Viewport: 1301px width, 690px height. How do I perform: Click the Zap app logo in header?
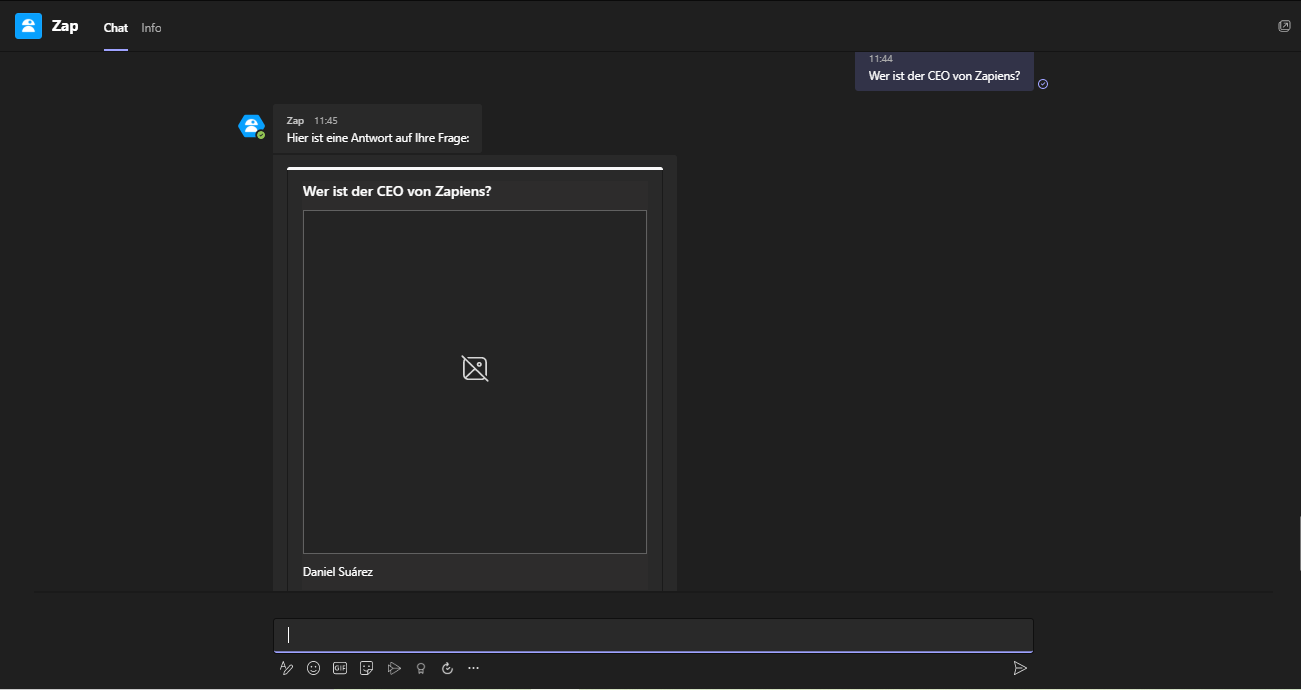28,26
